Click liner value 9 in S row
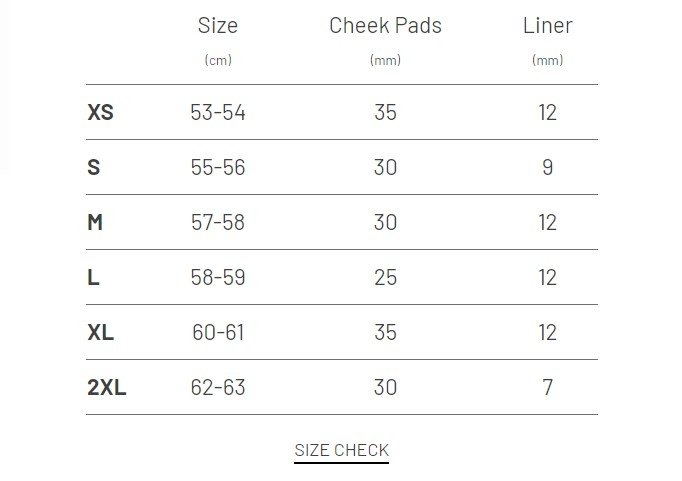Screen dimensions: 682x481 click(x=547, y=167)
